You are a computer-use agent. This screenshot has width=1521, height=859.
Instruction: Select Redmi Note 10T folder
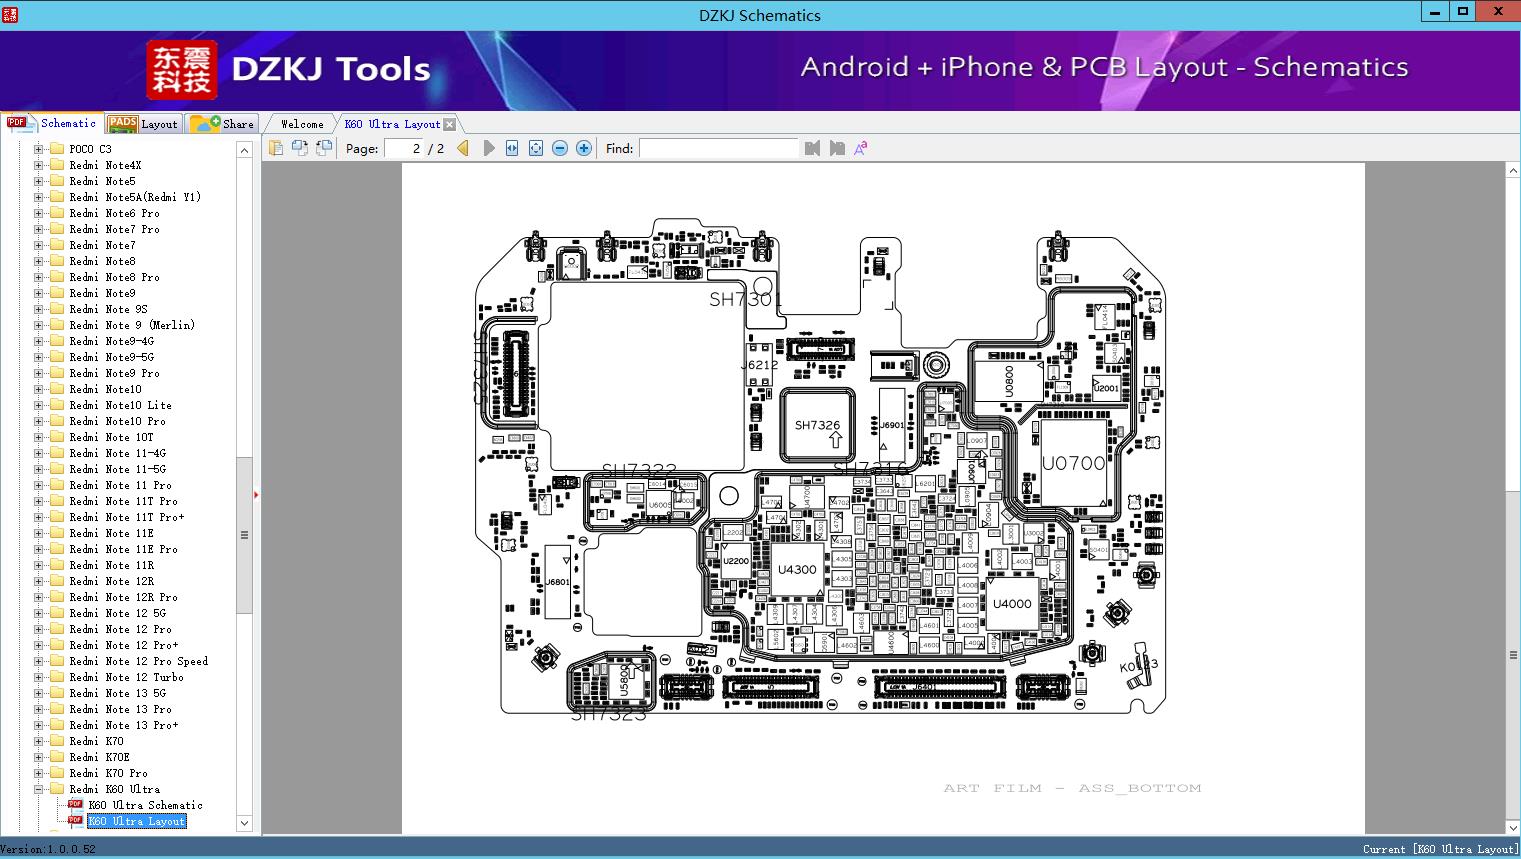click(x=112, y=437)
